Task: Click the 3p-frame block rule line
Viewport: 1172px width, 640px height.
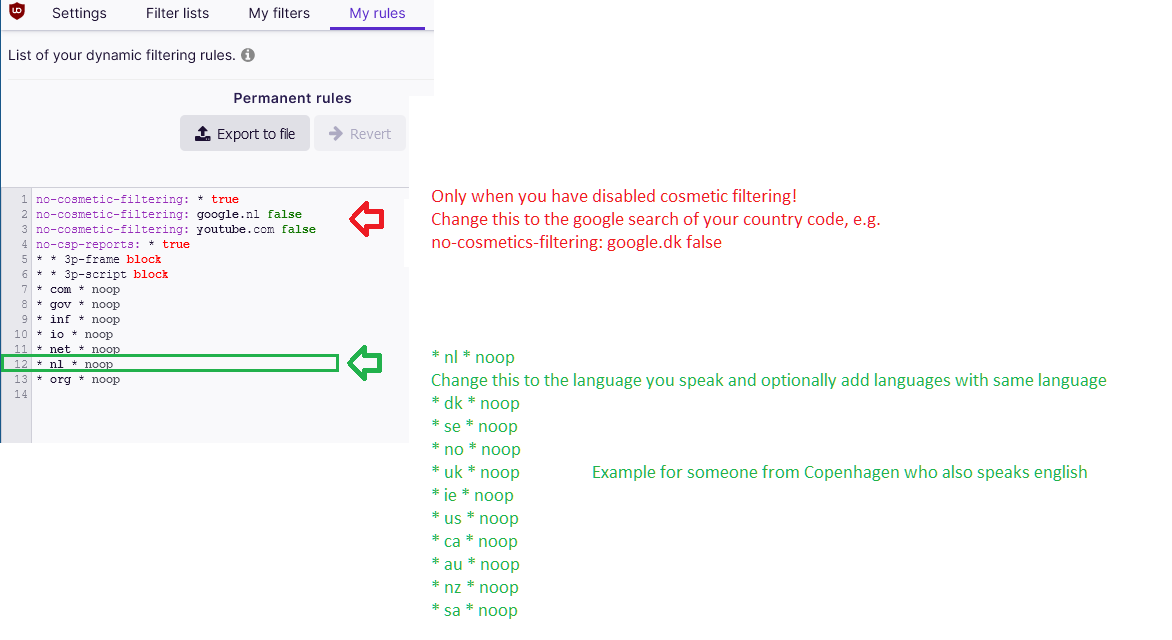Action: [98, 259]
